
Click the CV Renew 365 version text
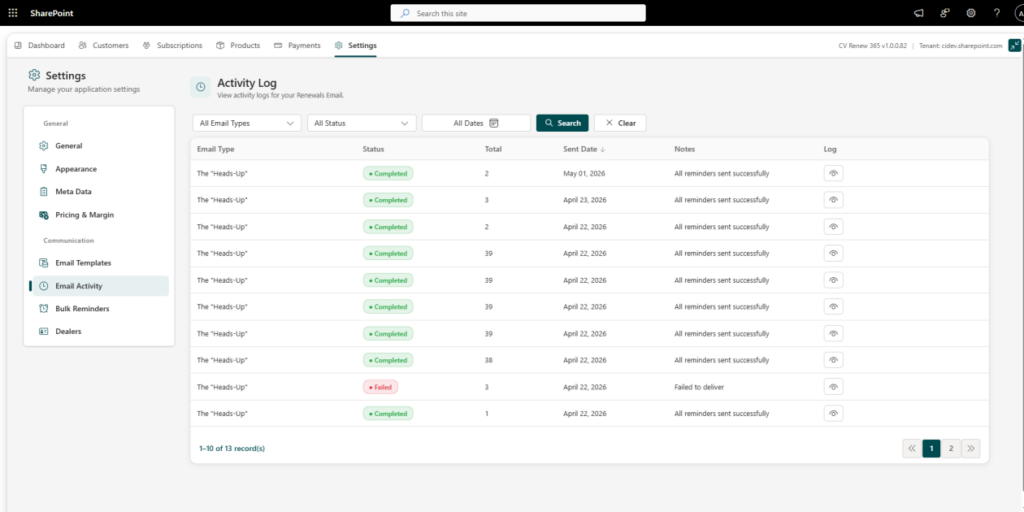(872, 46)
